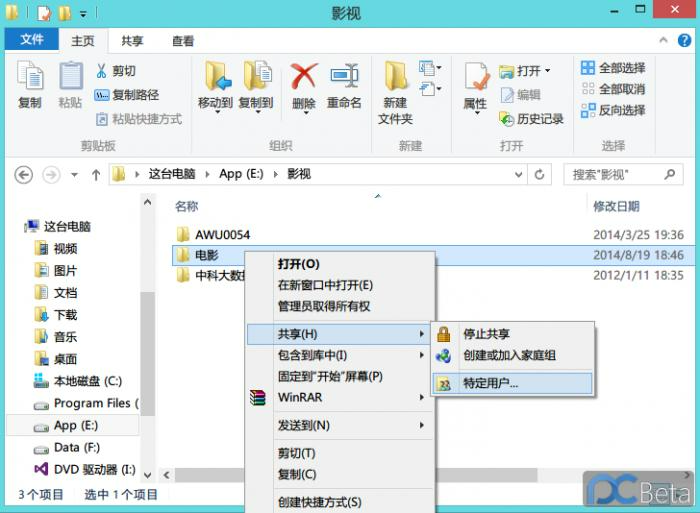The height and width of the screenshot is (513, 700).
Task: Expand 包含到库中(I) submenu
Action: (x=340, y=355)
